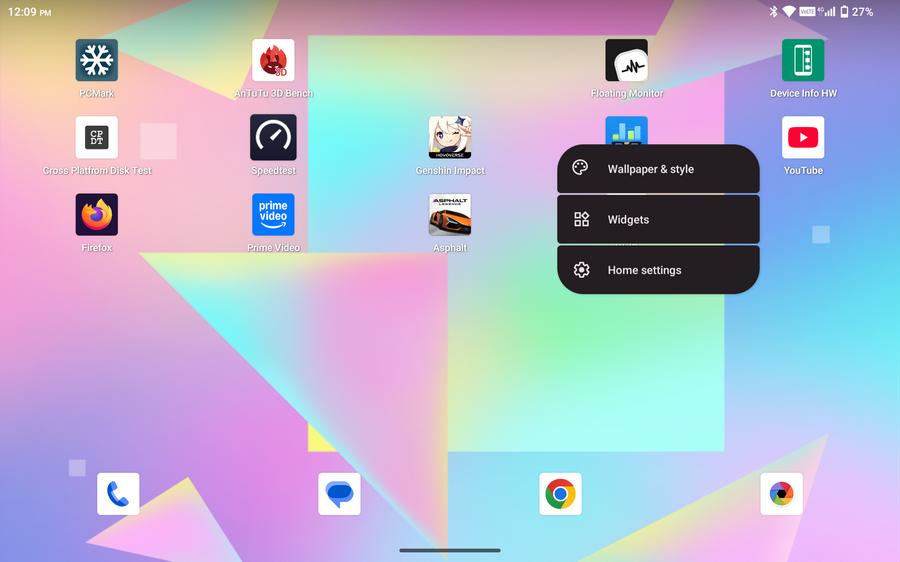Image resolution: width=900 pixels, height=562 pixels.
Task: Tap the navigation gesture bar at bottom
Action: [450, 550]
